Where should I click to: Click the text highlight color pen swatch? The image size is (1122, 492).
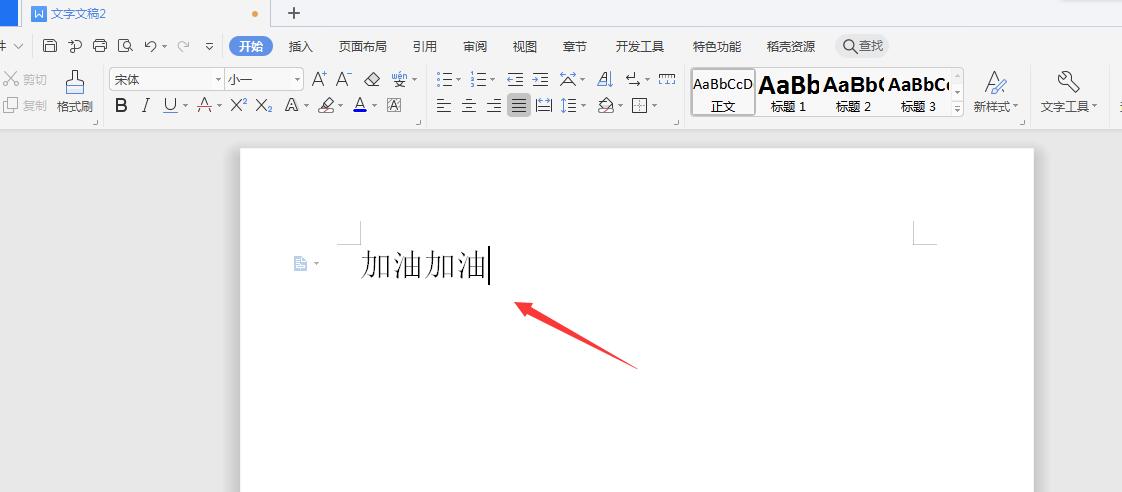tap(326, 106)
